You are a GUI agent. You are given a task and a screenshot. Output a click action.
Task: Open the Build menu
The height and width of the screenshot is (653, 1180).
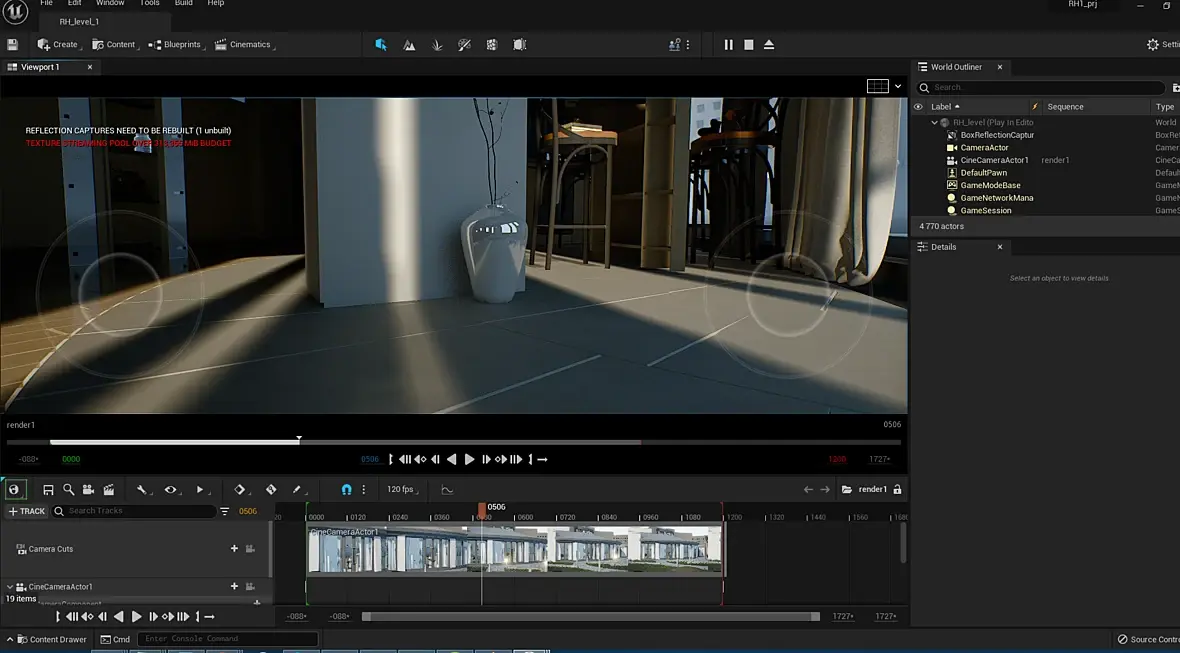pyautogui.click(x=184, y=4)
